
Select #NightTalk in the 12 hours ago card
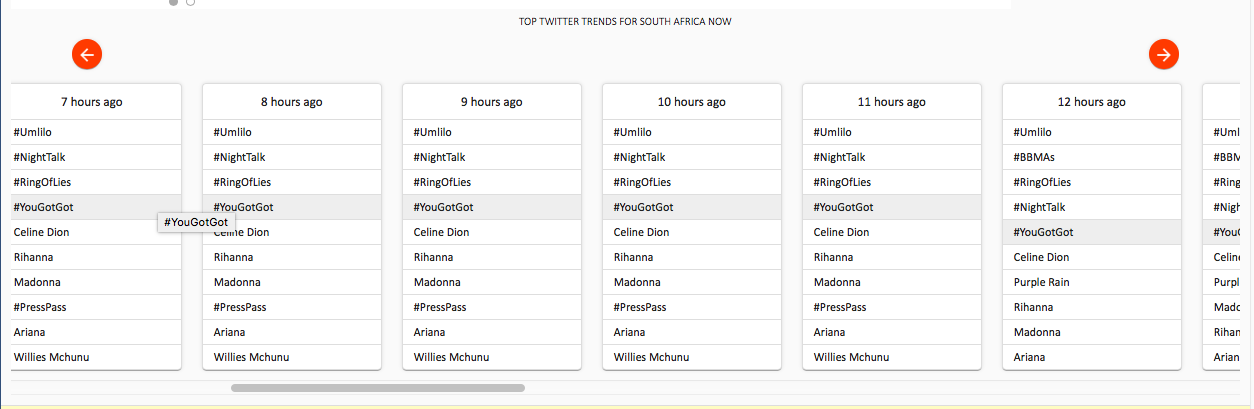[1039, 207]
